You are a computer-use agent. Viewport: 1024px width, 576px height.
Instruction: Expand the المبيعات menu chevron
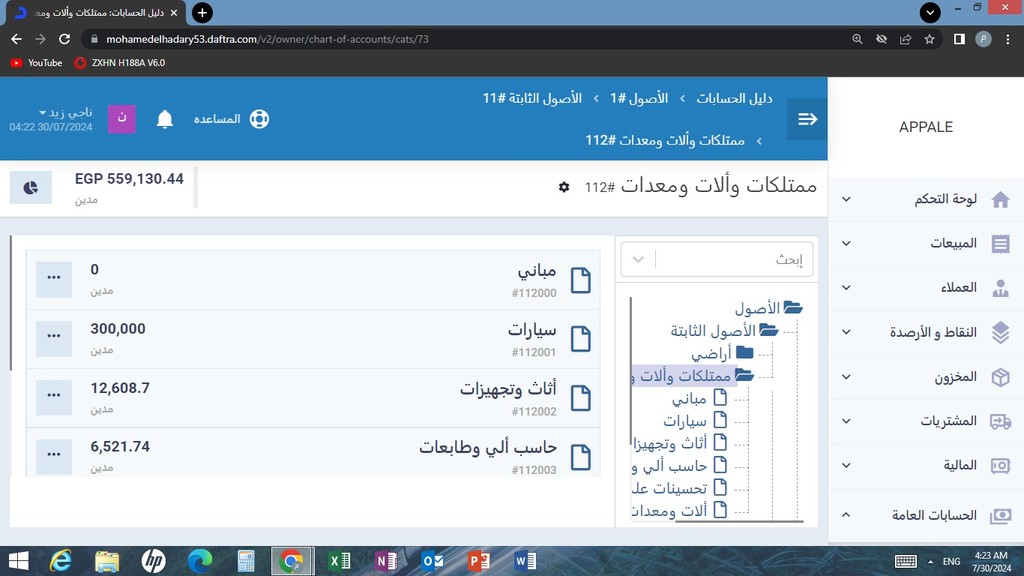pos(846,244)
